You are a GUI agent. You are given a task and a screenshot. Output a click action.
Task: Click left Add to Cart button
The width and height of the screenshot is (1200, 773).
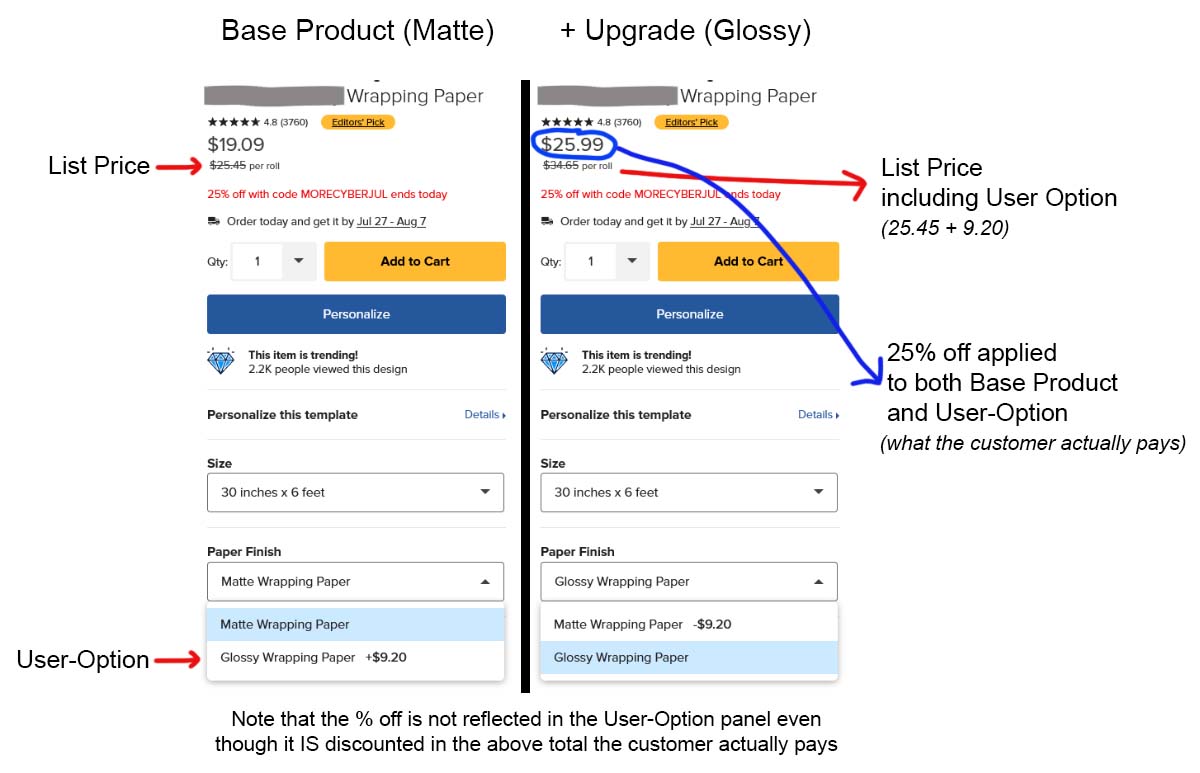(x=415, y=261)
